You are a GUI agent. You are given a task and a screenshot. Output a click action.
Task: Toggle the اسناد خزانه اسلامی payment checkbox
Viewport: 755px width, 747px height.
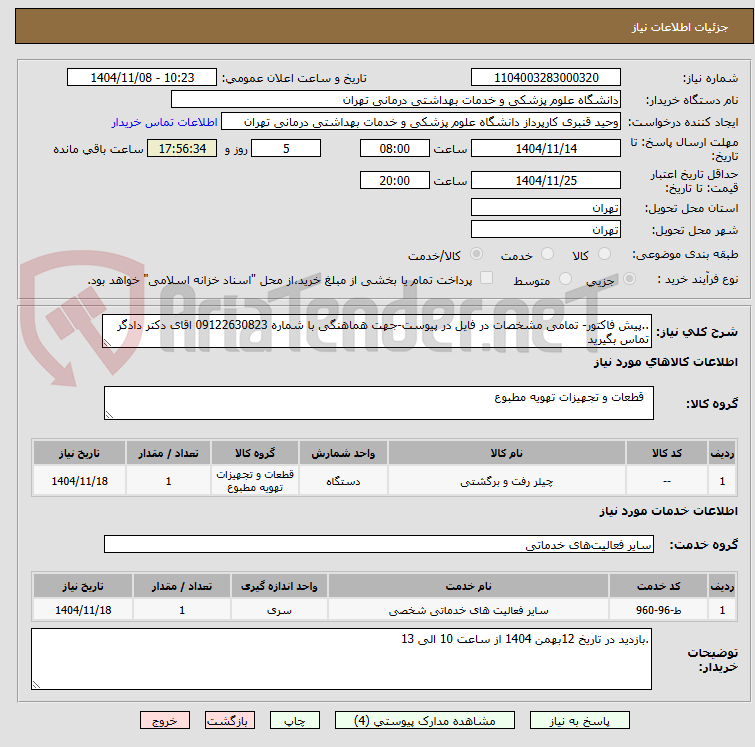coord(486,278)
